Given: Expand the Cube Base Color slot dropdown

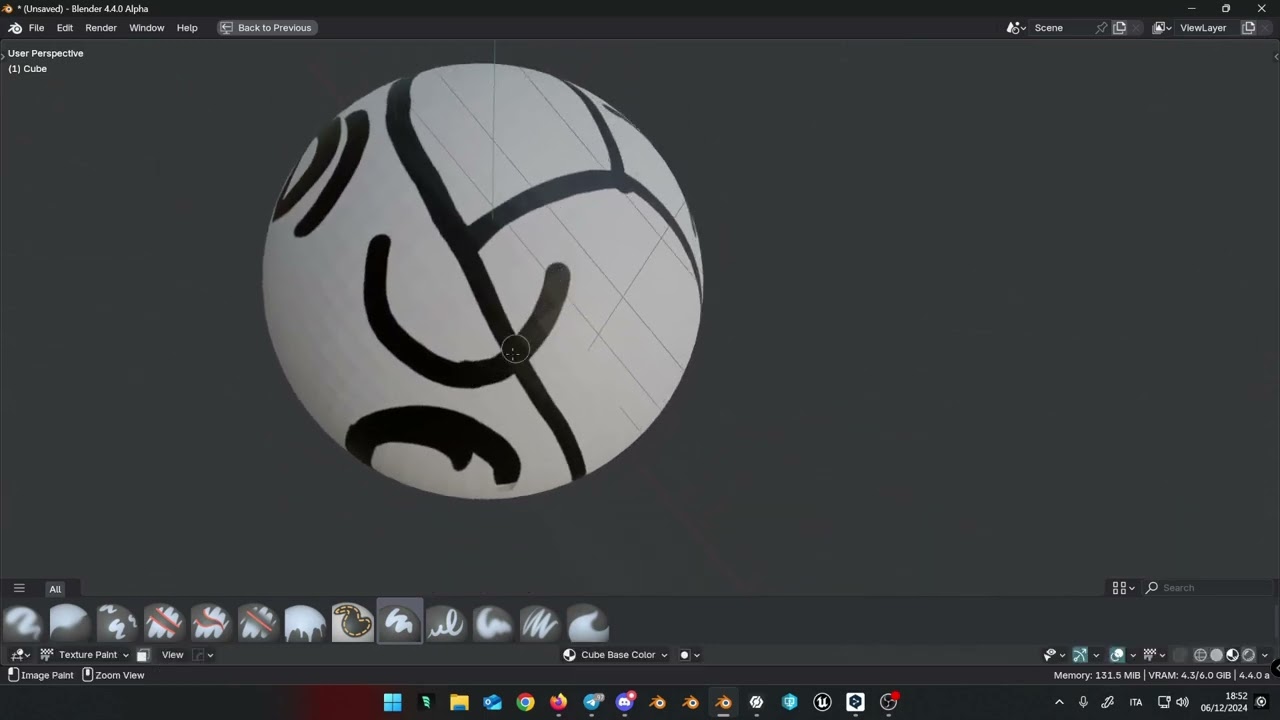Looking at the screenshot, I should 616,655.
